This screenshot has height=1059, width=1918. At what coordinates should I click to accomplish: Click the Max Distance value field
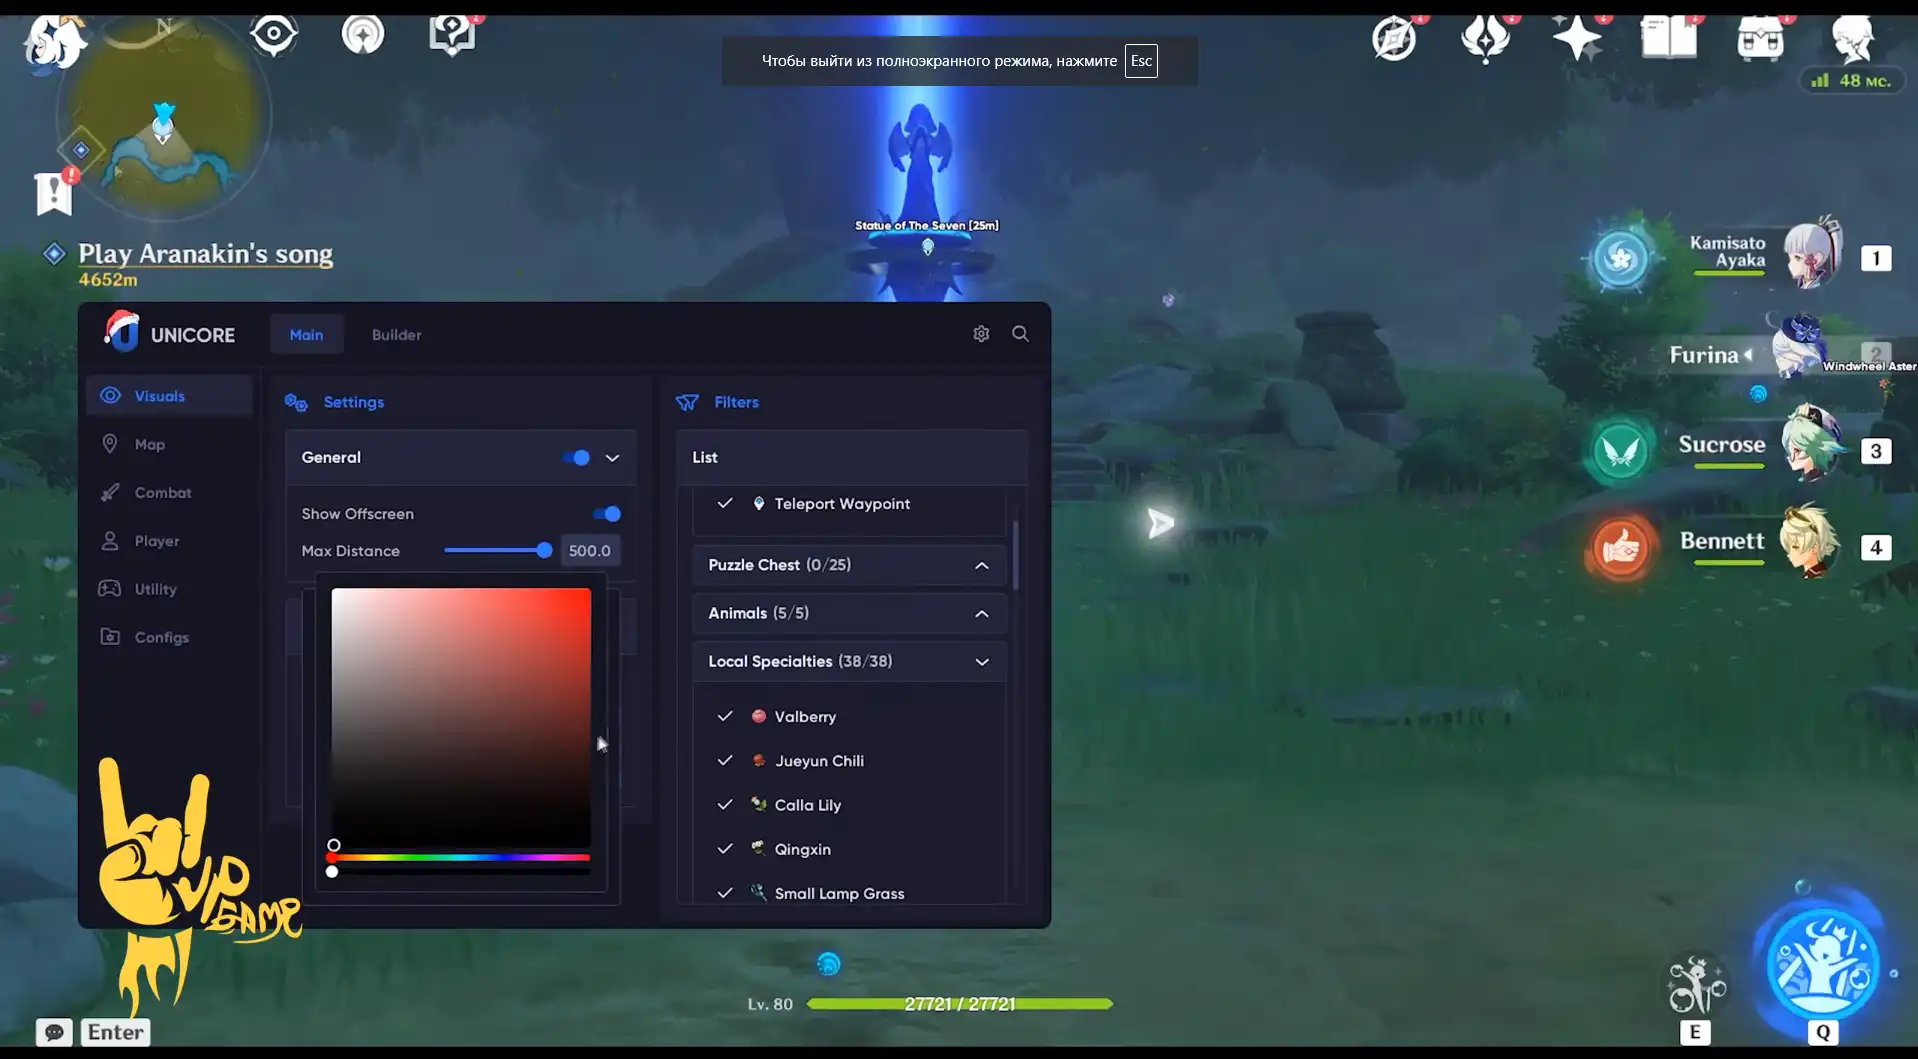590,551
